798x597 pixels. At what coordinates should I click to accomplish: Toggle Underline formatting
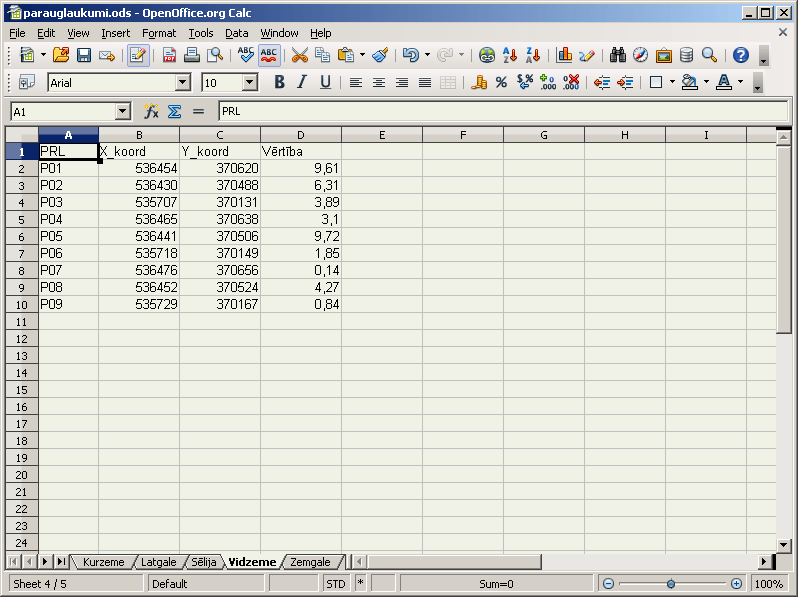[326, 82]
